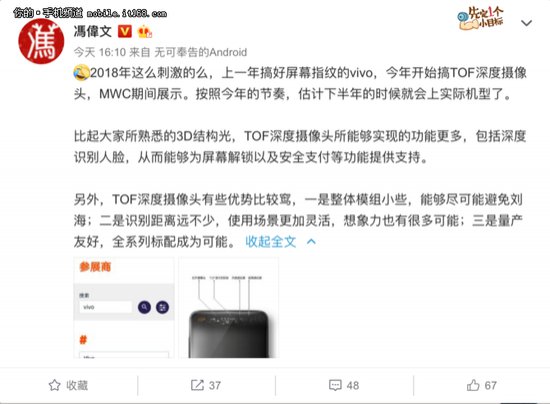Like the post with thumbs-up icon

pos(473,385)
